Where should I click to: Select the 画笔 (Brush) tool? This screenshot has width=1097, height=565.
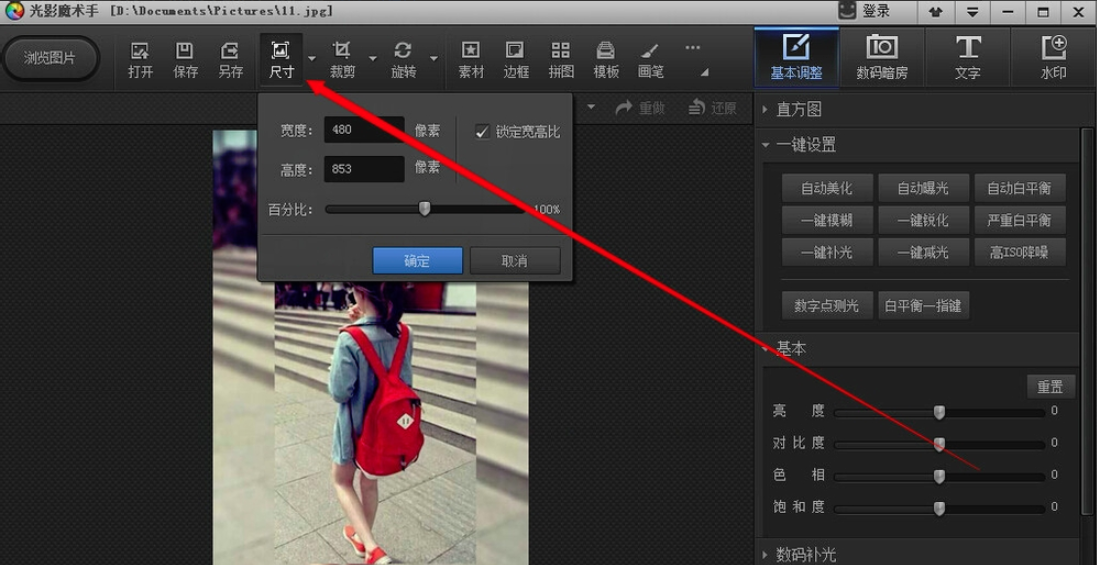651,59
